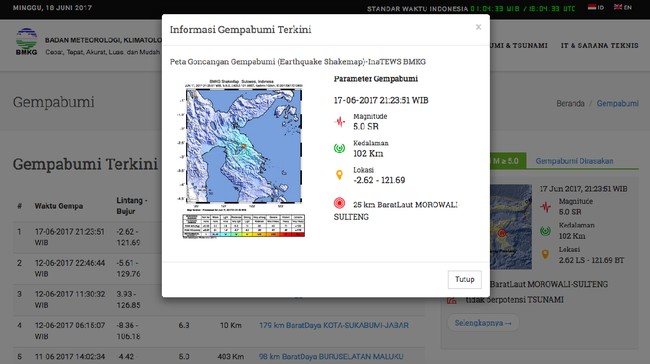Open IT & SARANA TEKNIS menu
The height and width of the screenshot is (364, 650).
[599, 46]
